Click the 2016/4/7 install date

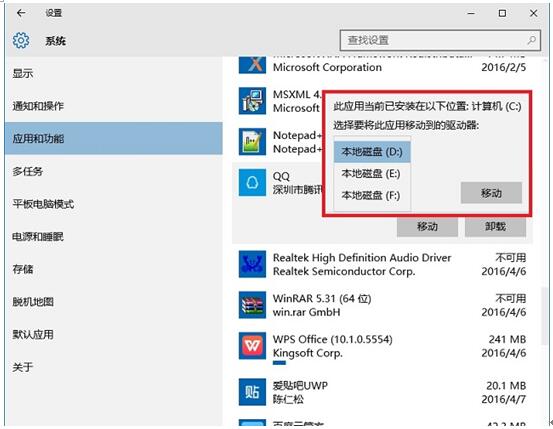coord(504,399)
